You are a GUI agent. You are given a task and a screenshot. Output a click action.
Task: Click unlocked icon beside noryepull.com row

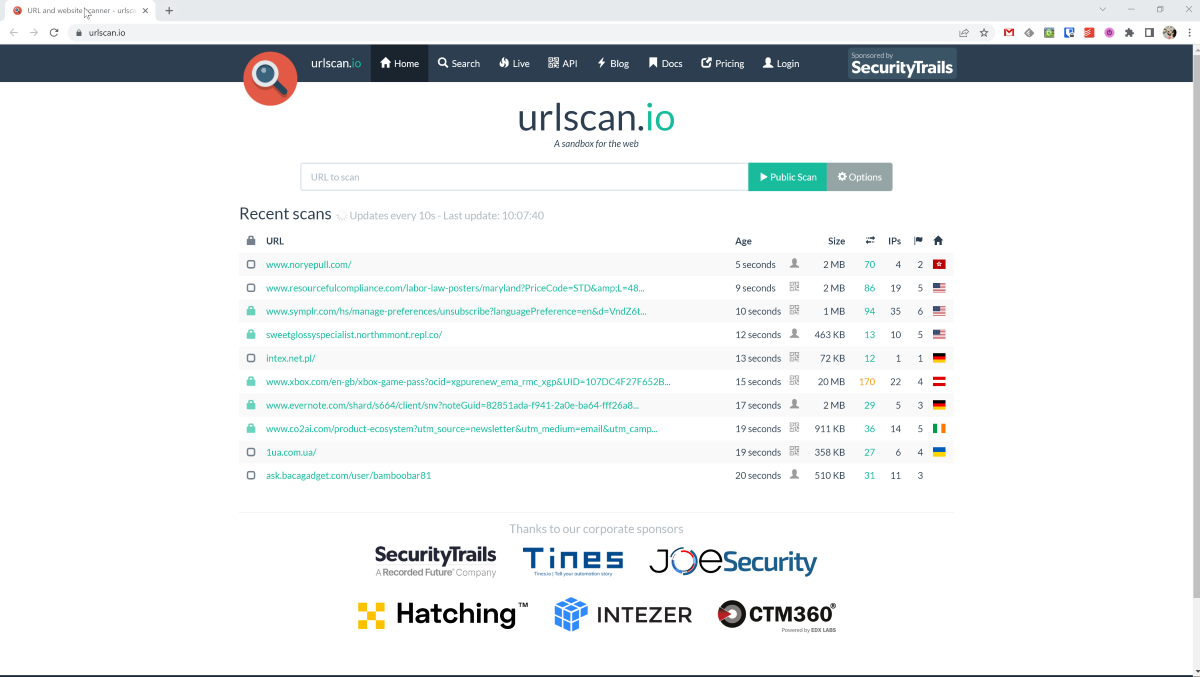(x=251, y=265)
